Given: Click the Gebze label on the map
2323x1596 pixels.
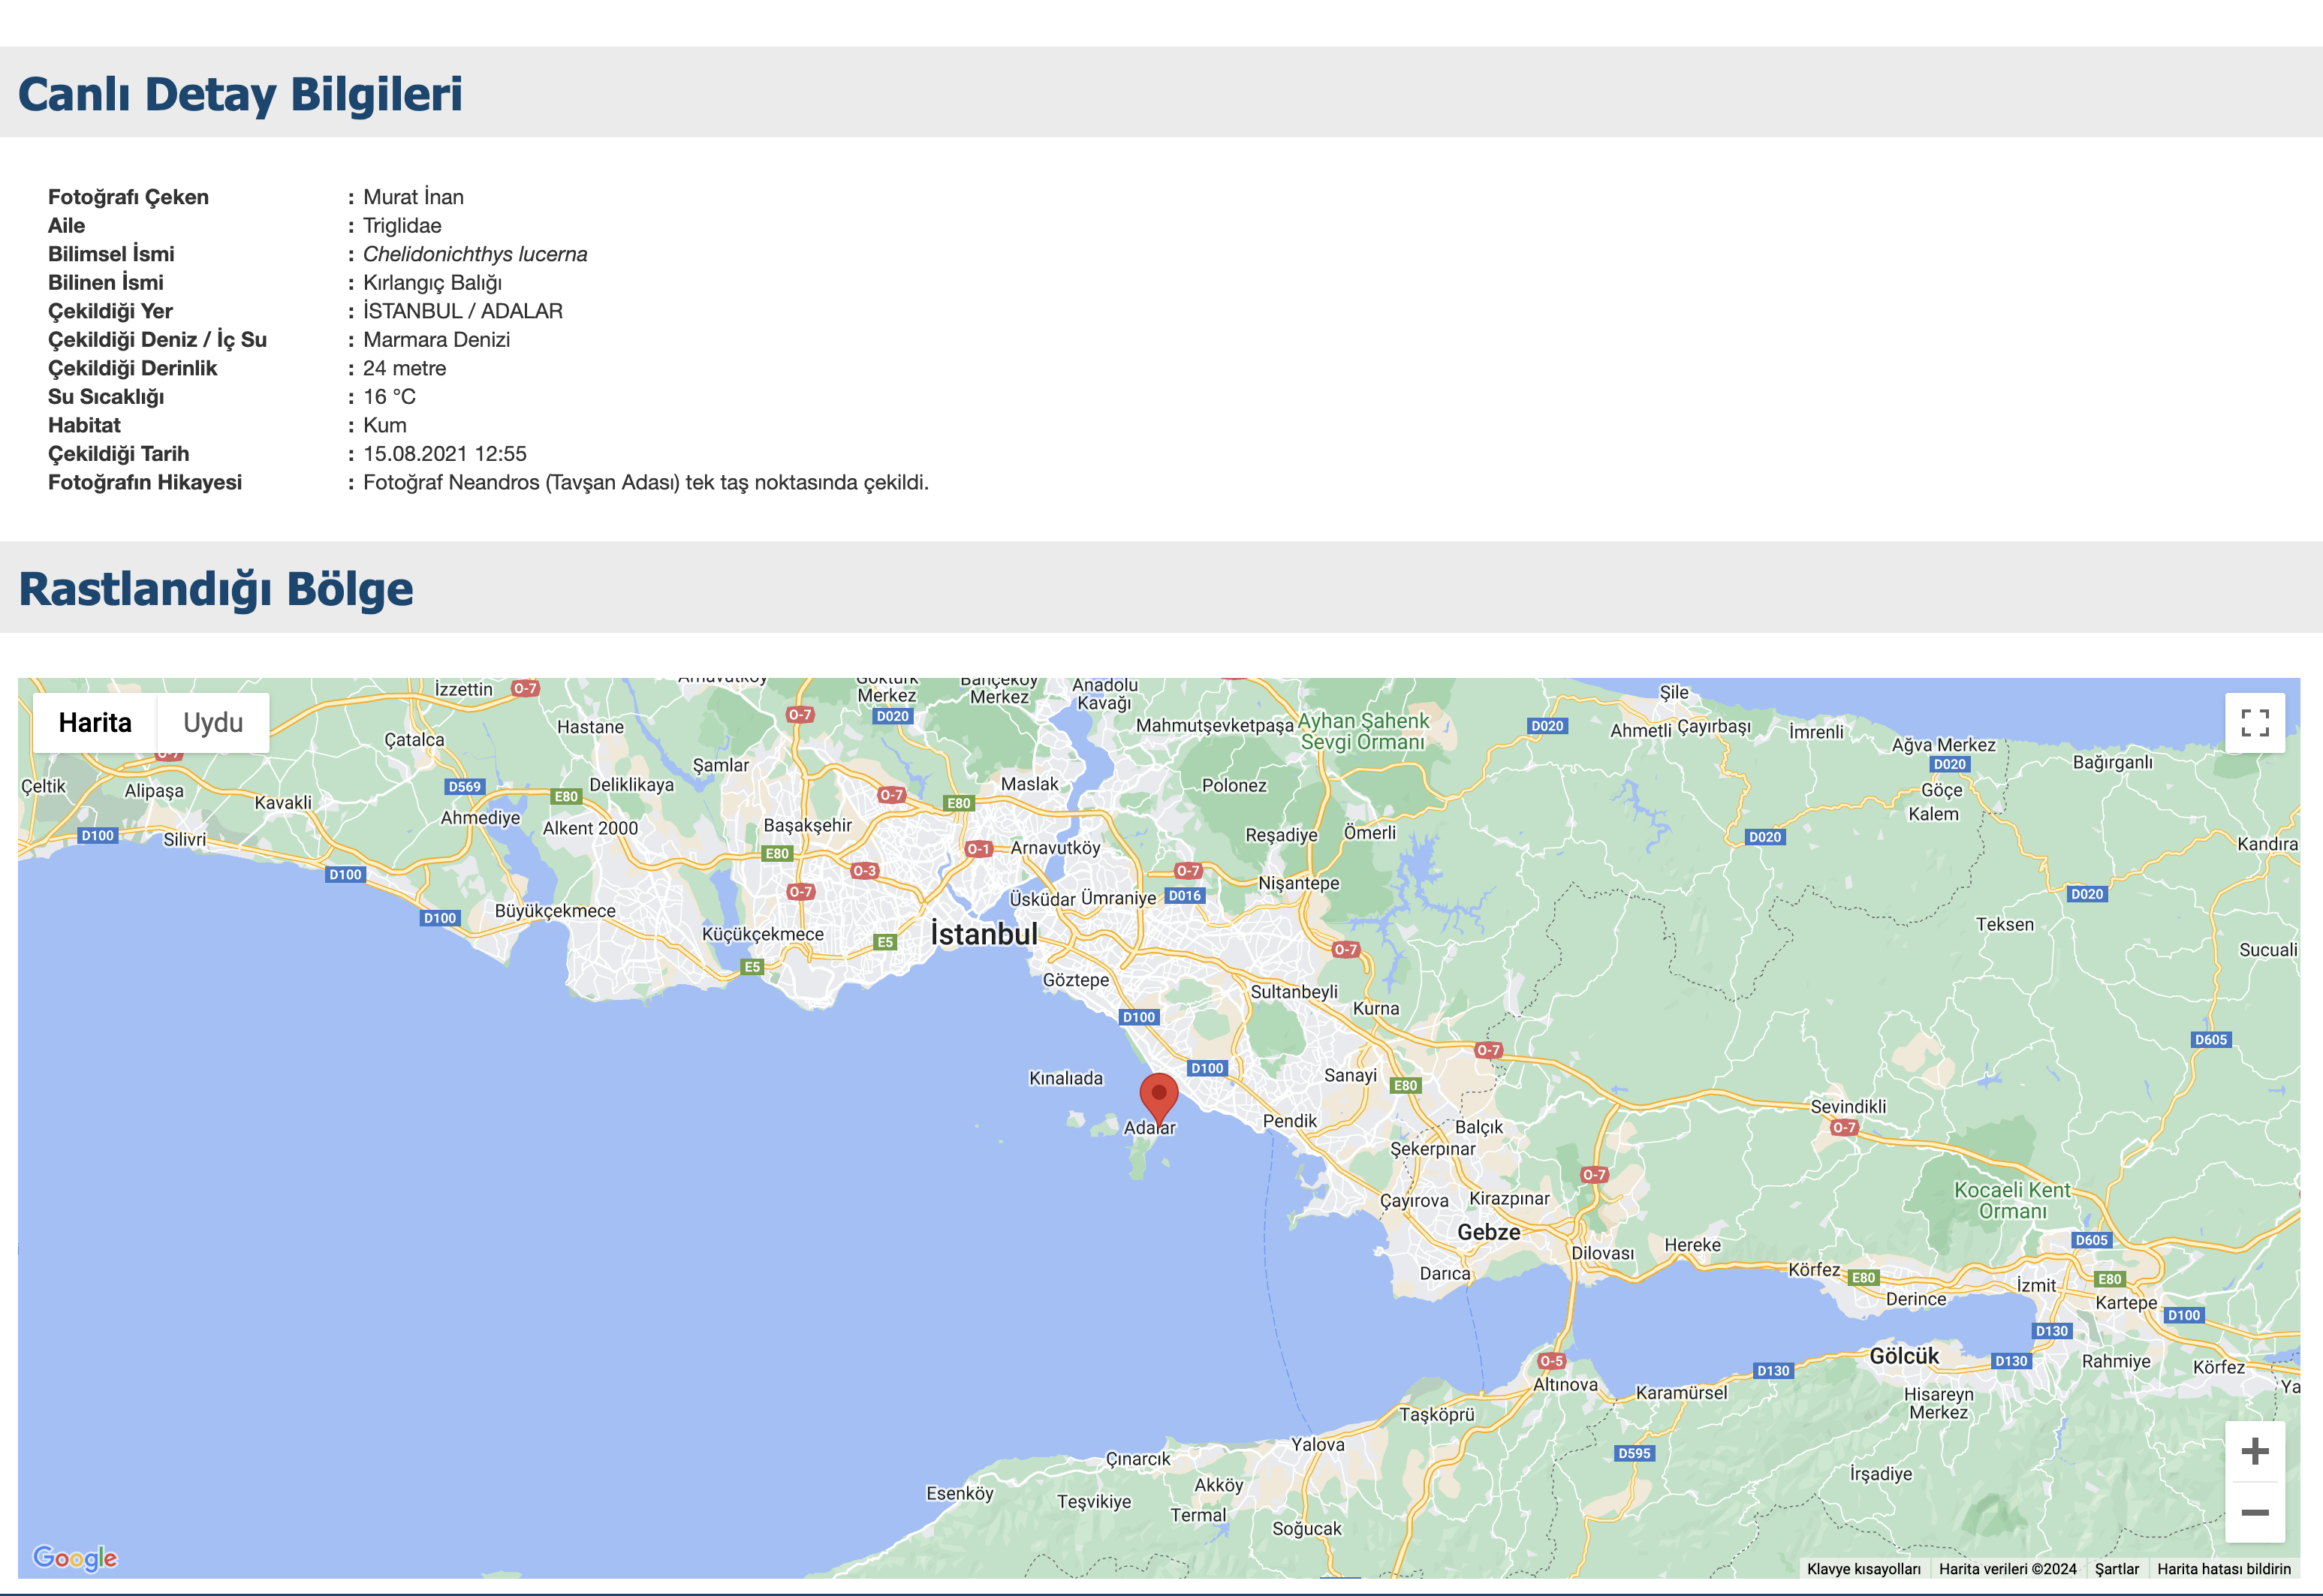Looking at the screenshot, I should (x=1488, y=1232).
